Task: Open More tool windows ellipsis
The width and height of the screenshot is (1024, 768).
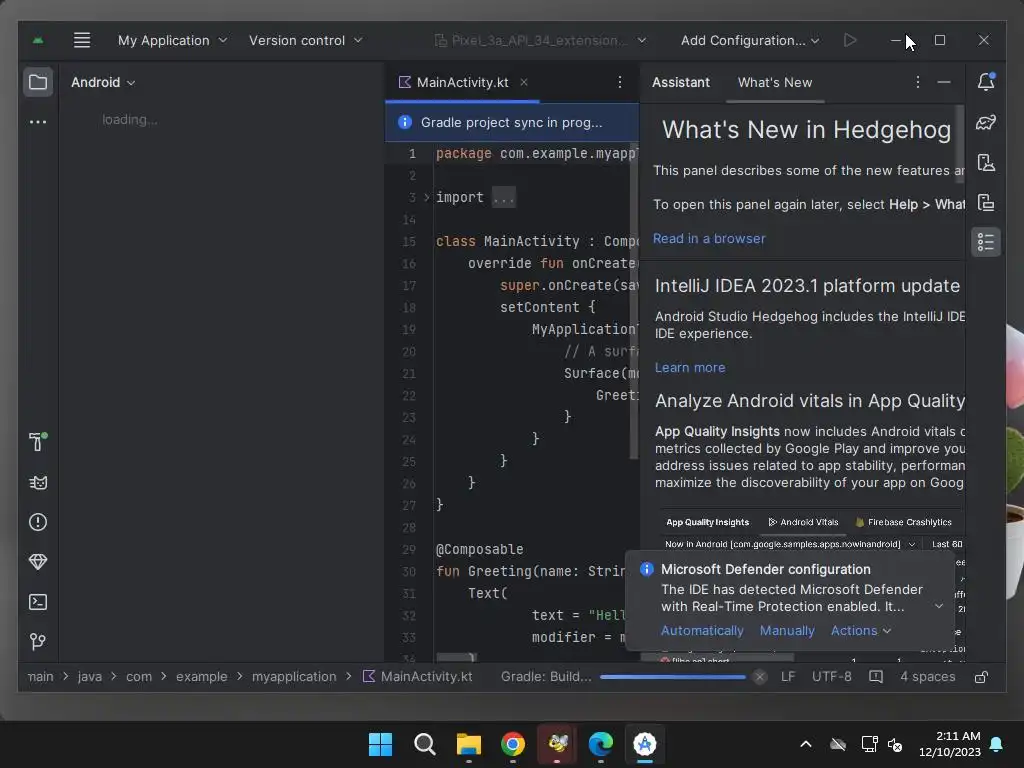Action: pyautogui.click(x=38, y=122)
